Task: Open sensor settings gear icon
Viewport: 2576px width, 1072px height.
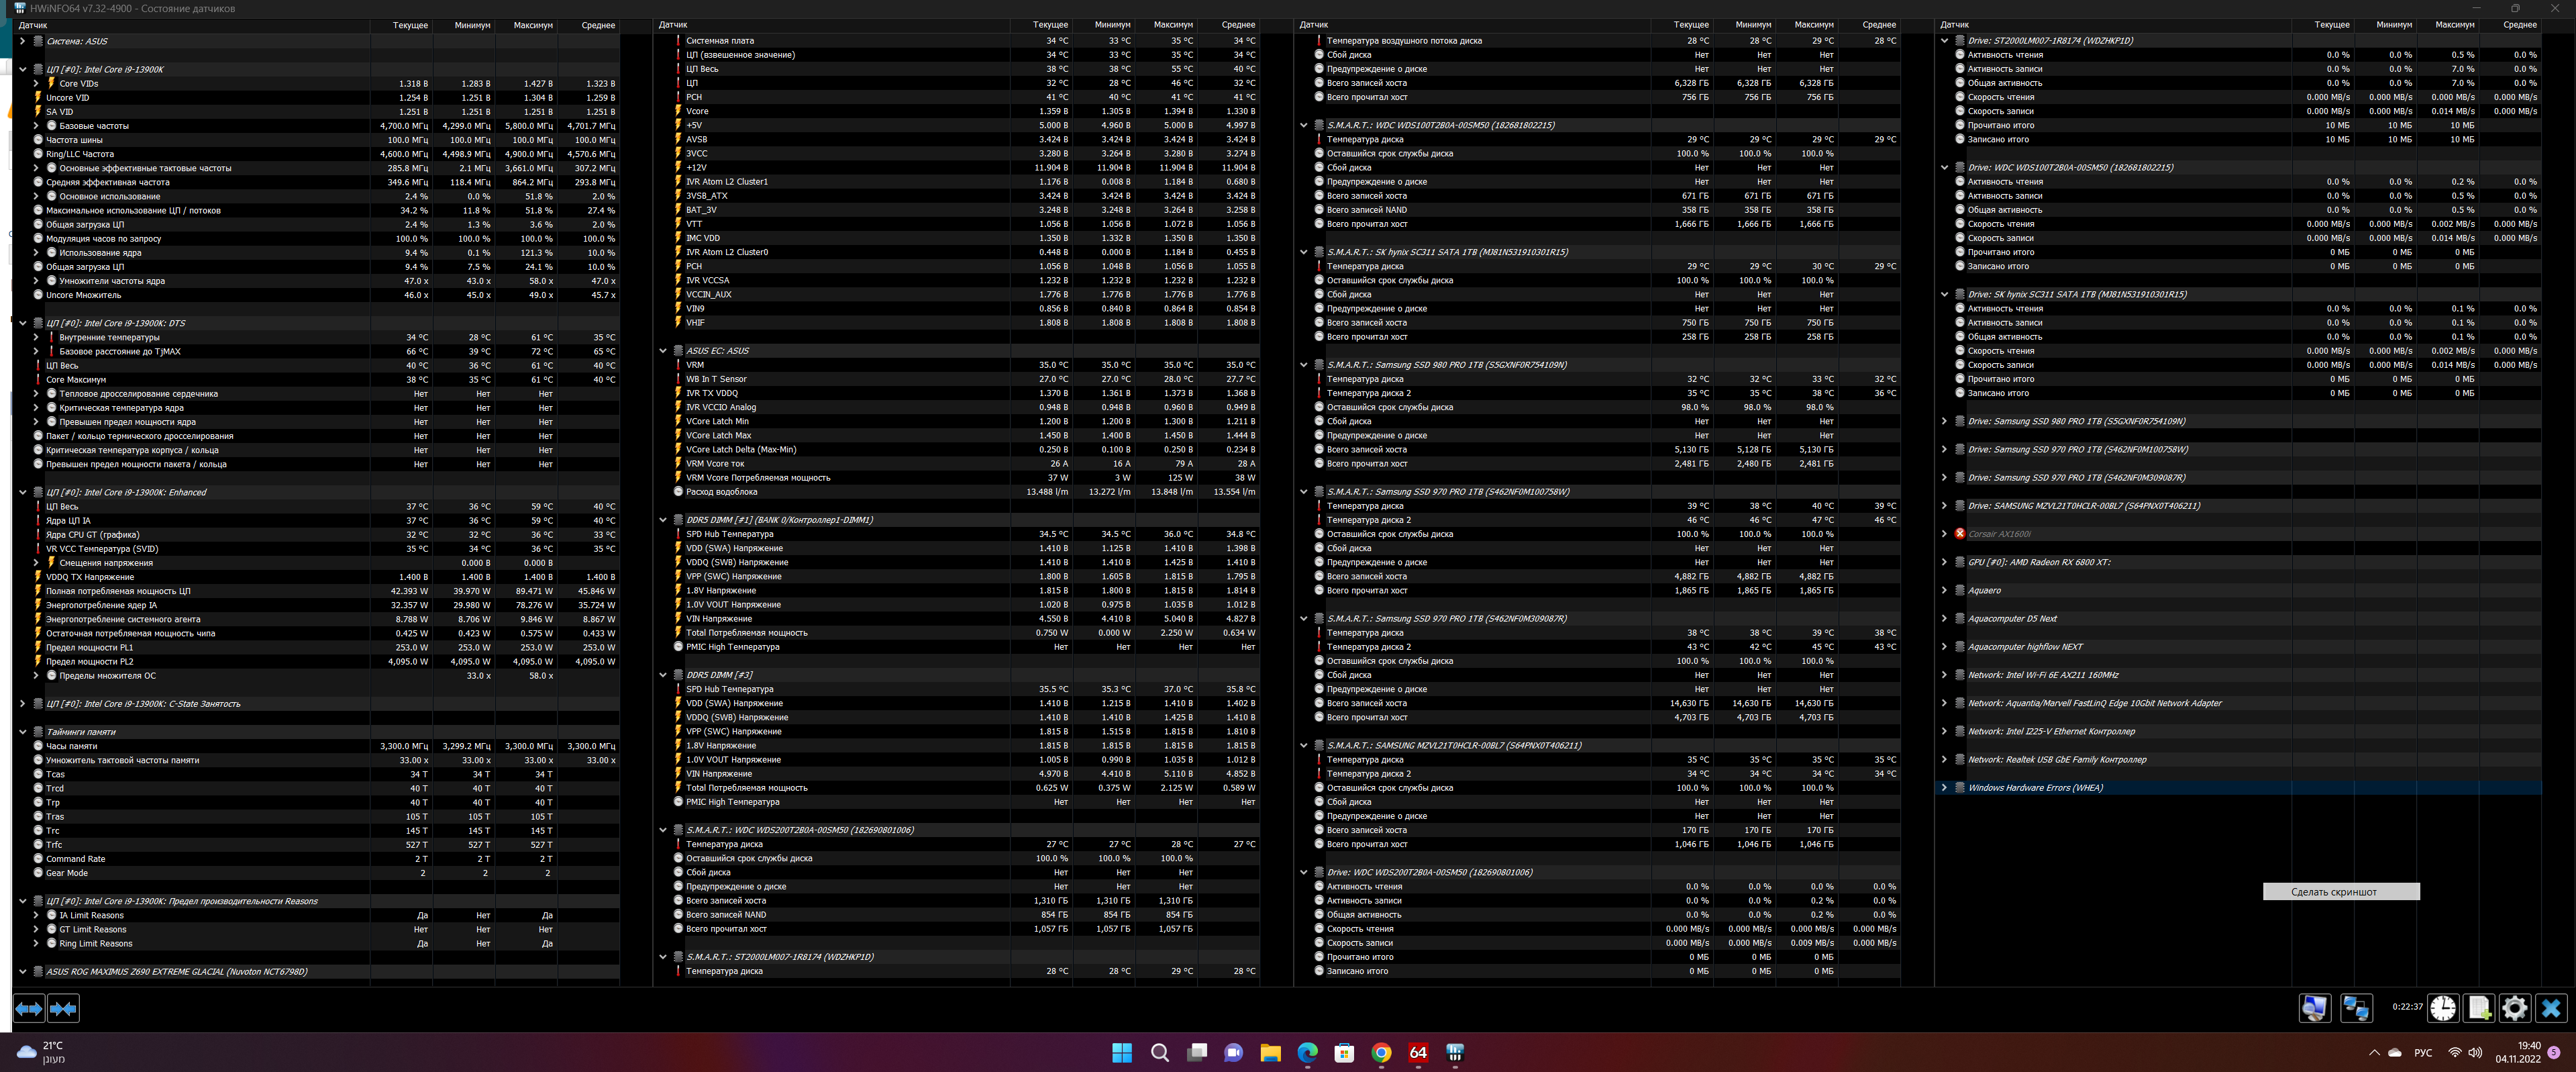Action: (x=2514, y=1008)
